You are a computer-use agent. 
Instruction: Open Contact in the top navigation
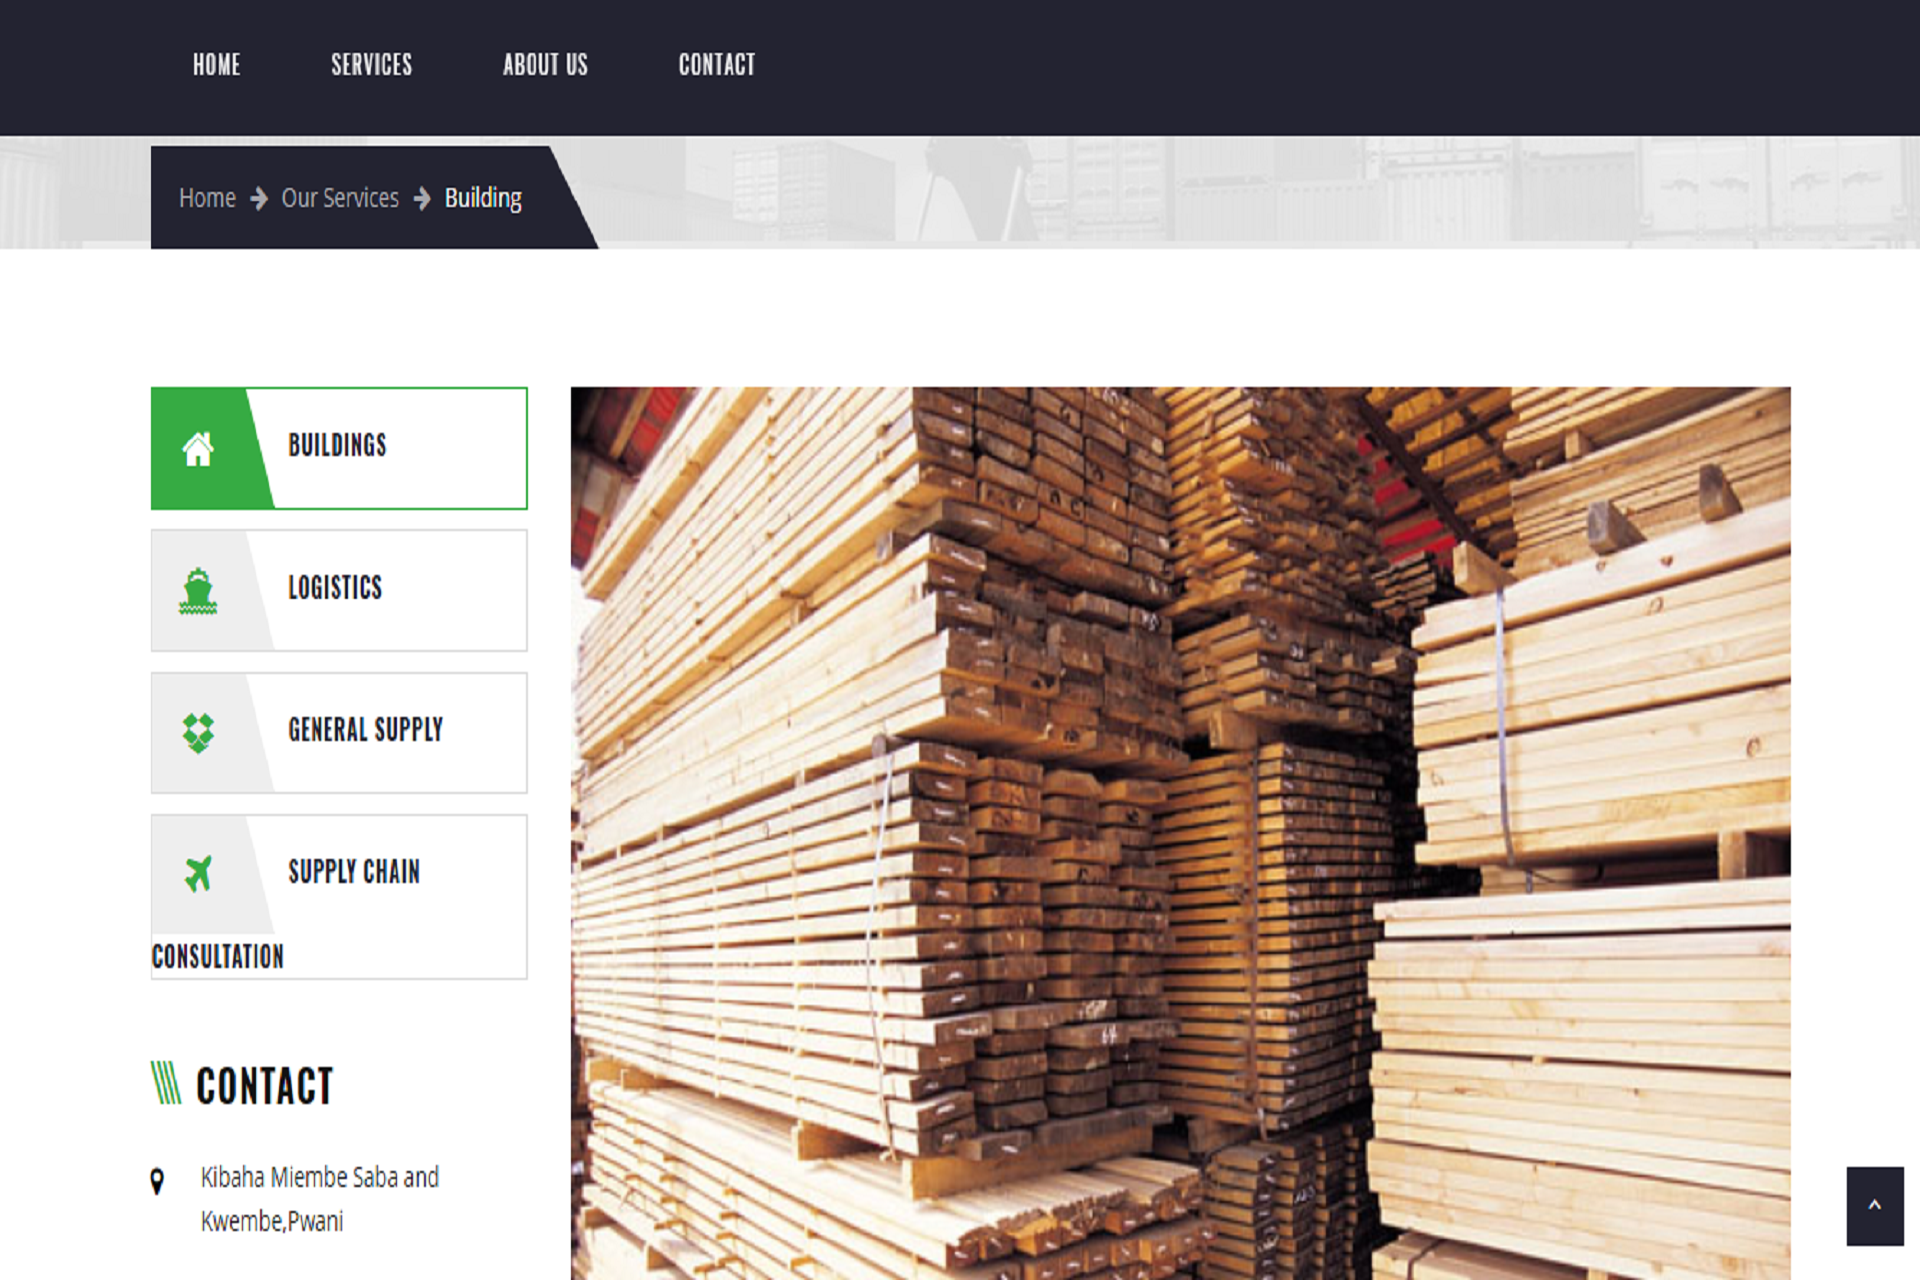point(716,65)
